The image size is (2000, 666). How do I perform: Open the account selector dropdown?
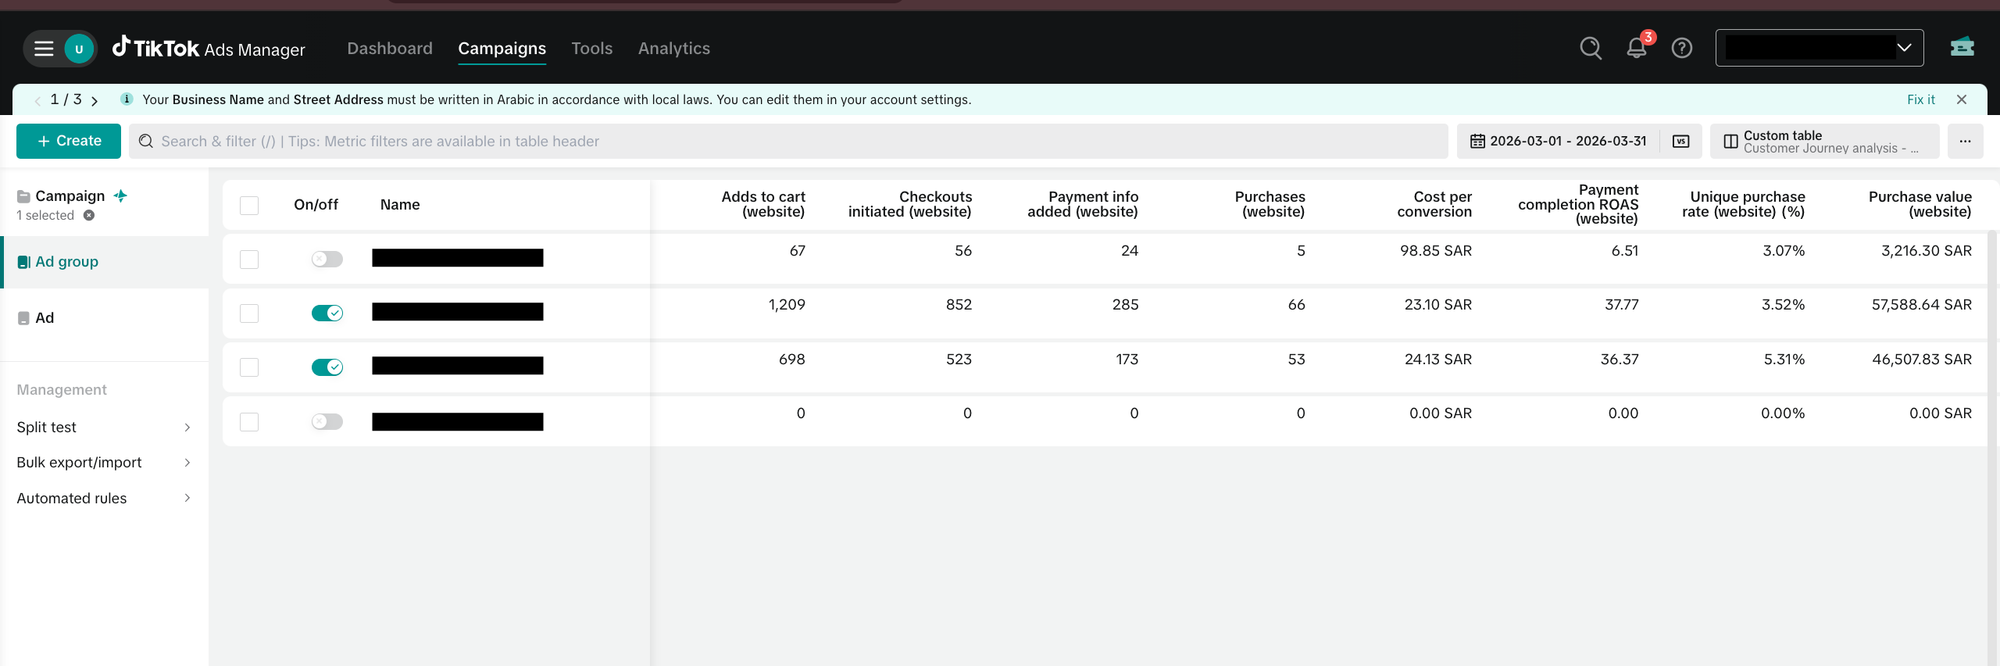1819,48
